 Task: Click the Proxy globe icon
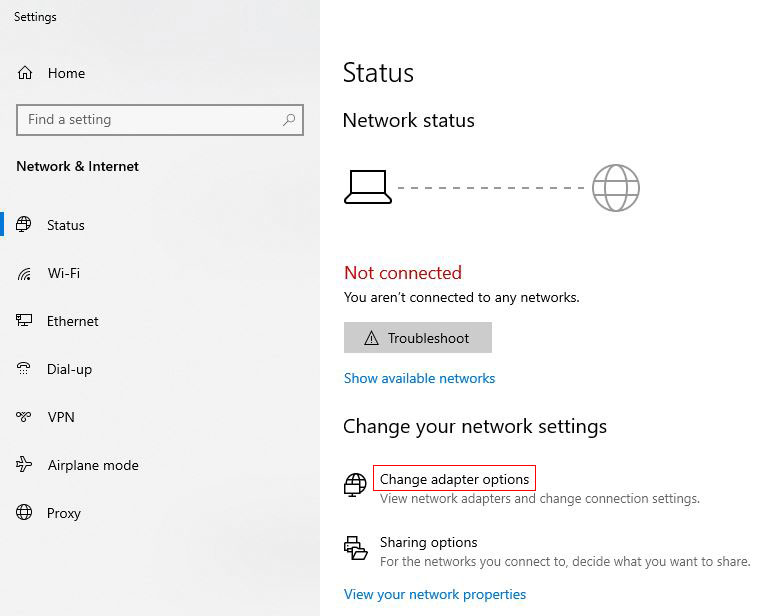tap(24, 512)
